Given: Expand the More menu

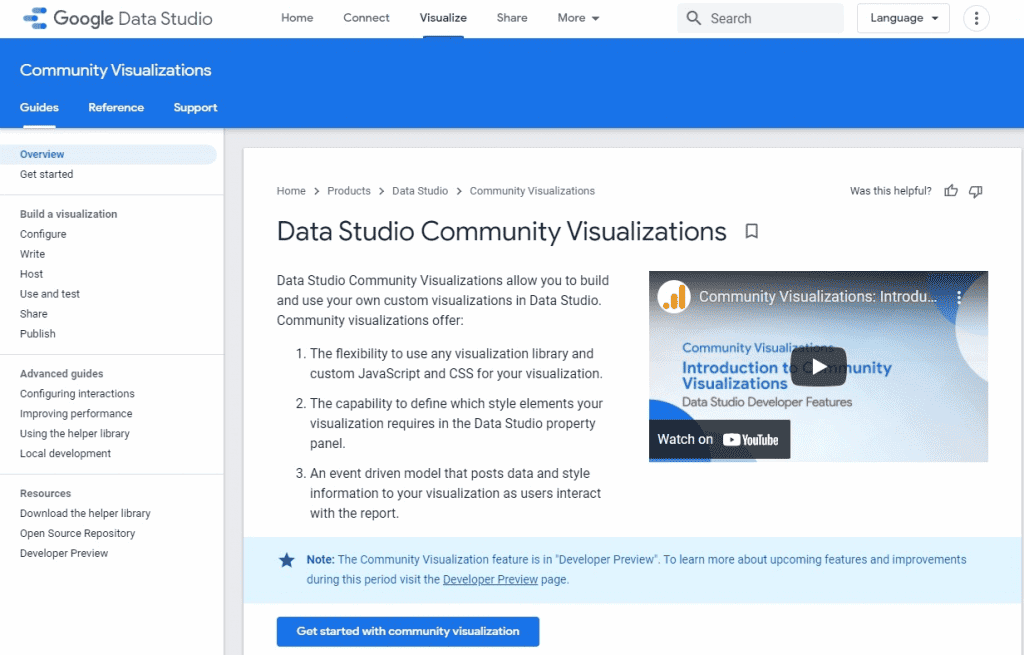Looking at the screenshot, I should pos(578,18).
